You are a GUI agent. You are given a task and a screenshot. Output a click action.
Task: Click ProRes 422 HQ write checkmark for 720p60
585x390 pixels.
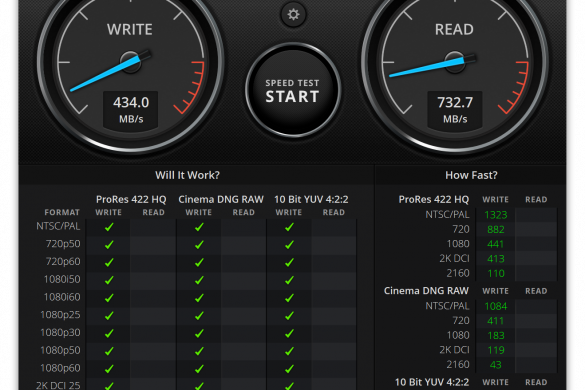[109, 262]
